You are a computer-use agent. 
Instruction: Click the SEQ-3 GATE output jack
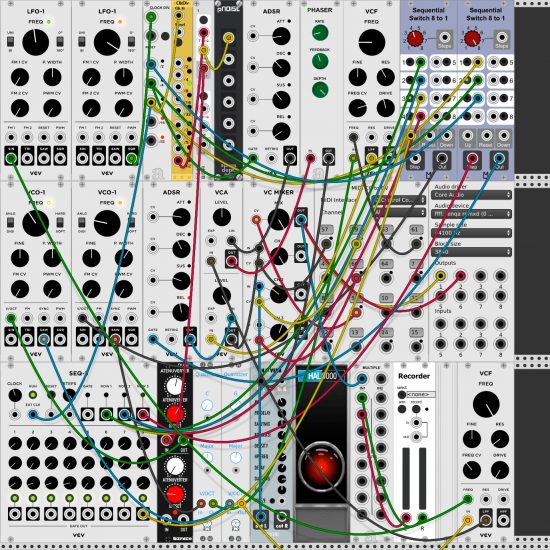(x=88, y=414)
